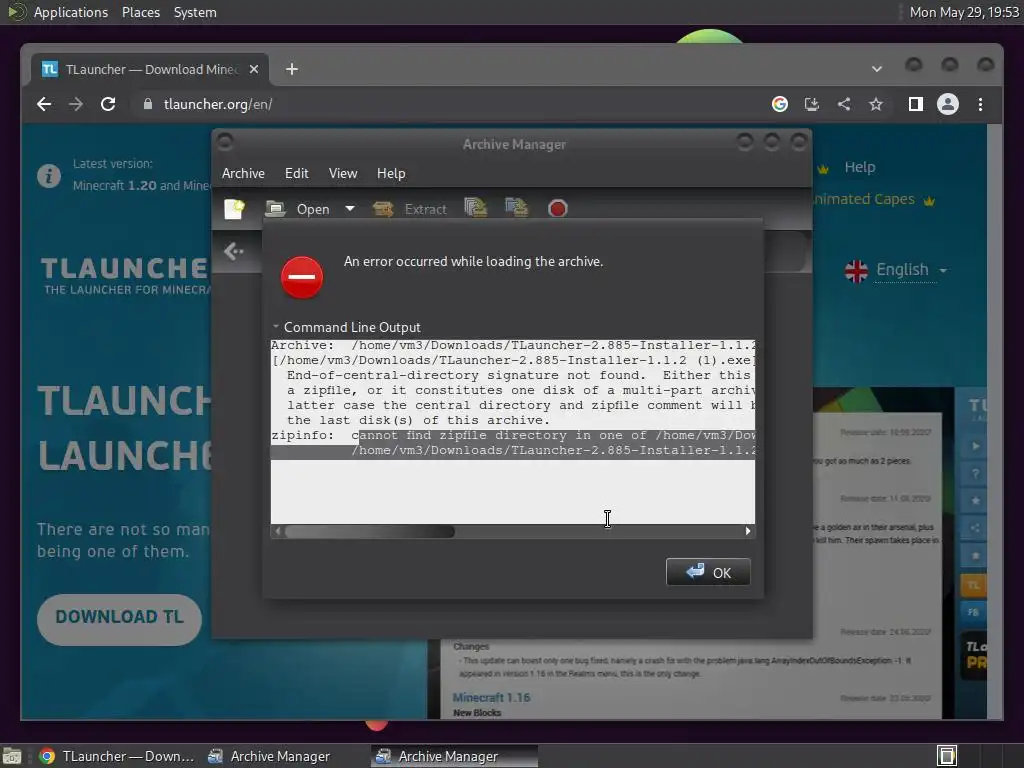Click the 'zipinfo: cannot find zipfile directory' line
Viewport: 1024px width, 768px height.
pos(513,436)
